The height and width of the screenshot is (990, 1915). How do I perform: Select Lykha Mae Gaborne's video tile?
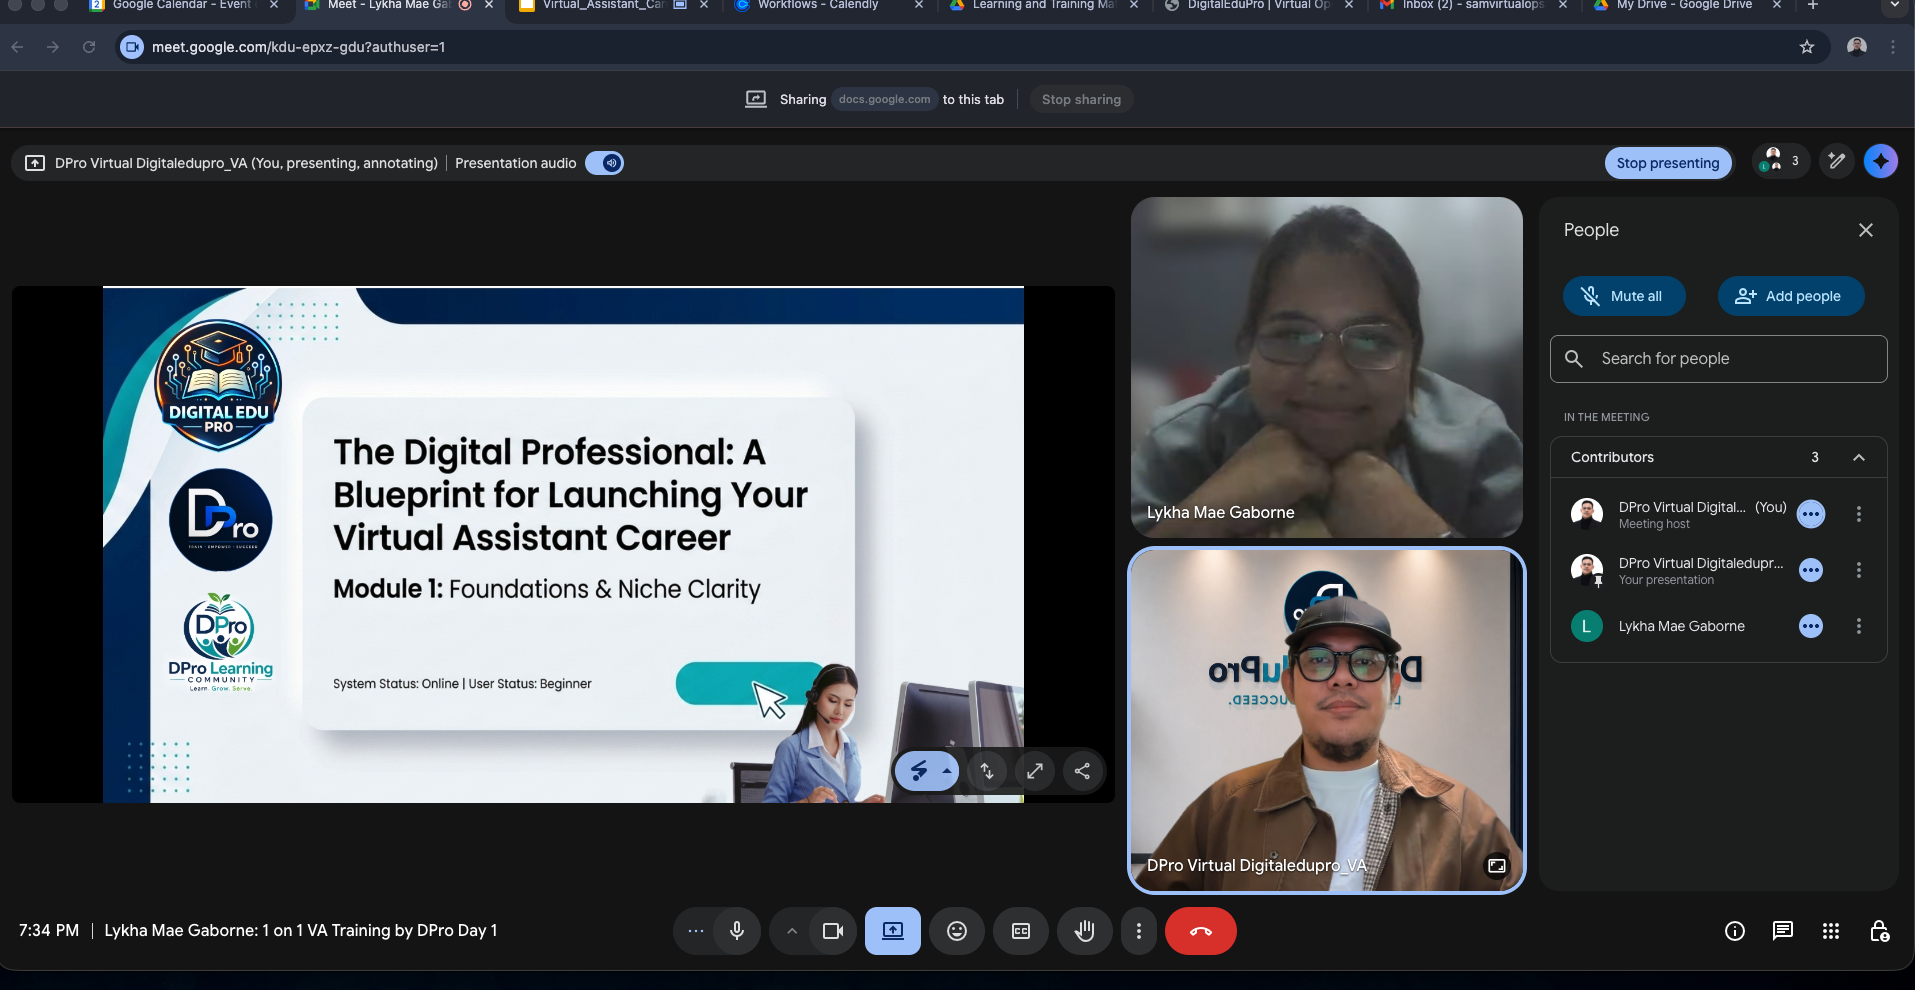[1327, 367]
